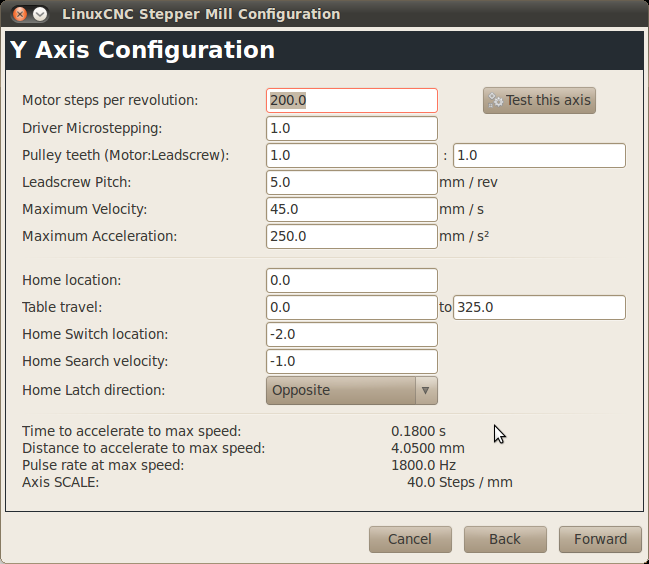Click the 0.1800 s acceleration time value
This screenshot has width=649, height=564.
[418, 432]
